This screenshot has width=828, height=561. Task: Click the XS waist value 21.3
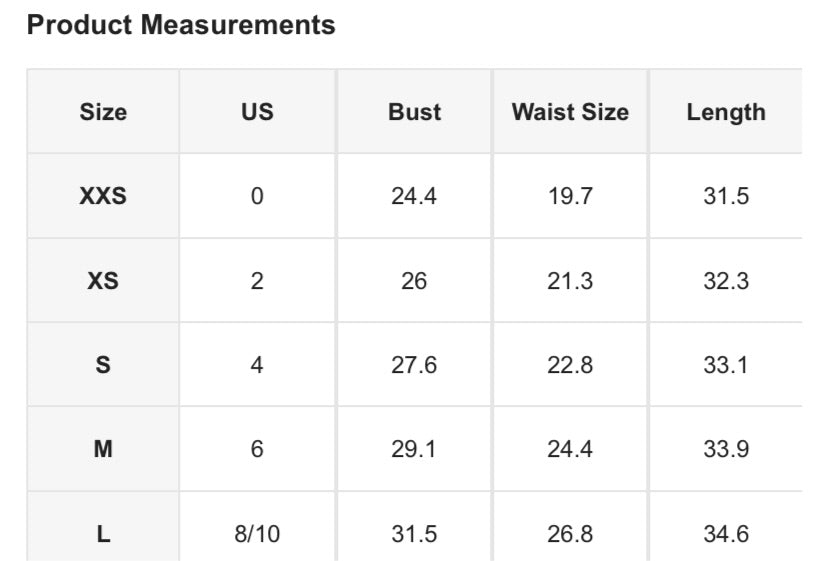570,281
